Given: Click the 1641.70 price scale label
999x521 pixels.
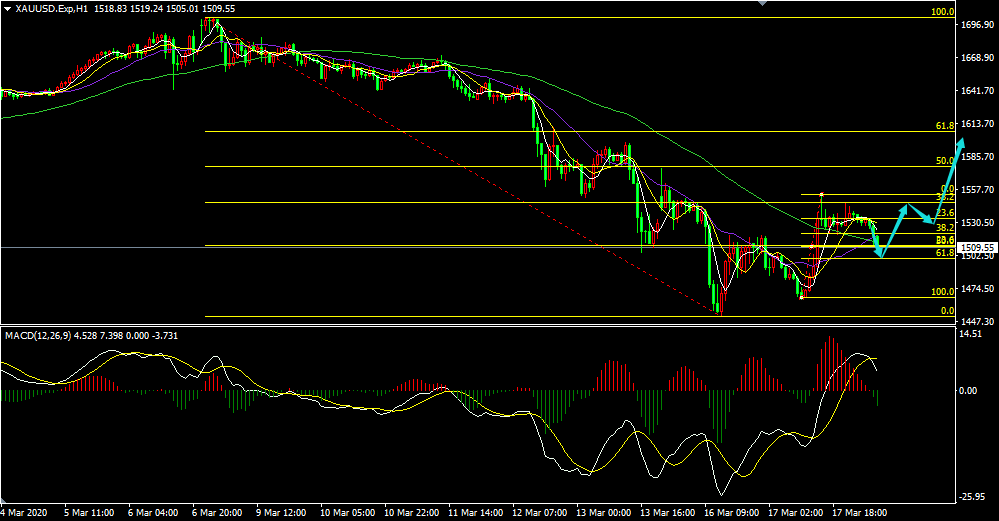Looking at the screenshot, I should [x=977, y=90].
